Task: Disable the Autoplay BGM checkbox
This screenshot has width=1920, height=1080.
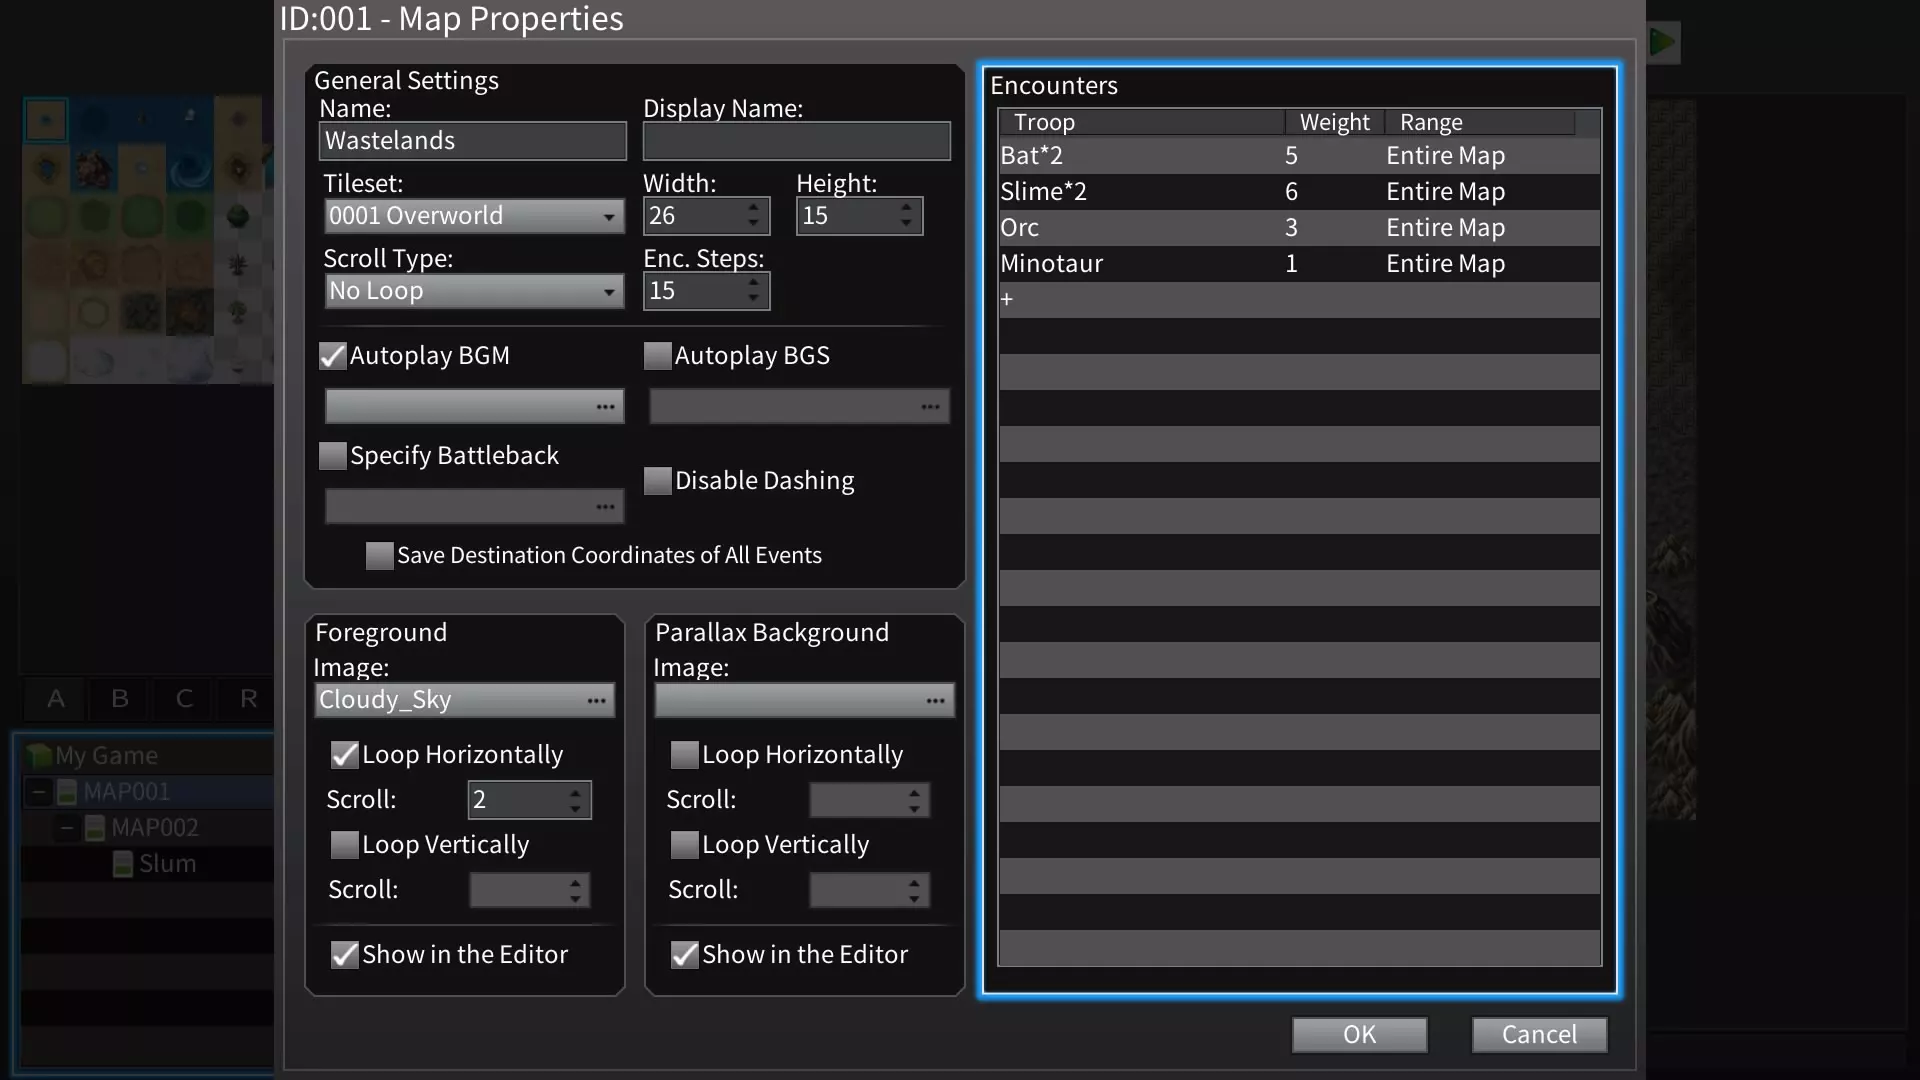Action: pos(331,355)
